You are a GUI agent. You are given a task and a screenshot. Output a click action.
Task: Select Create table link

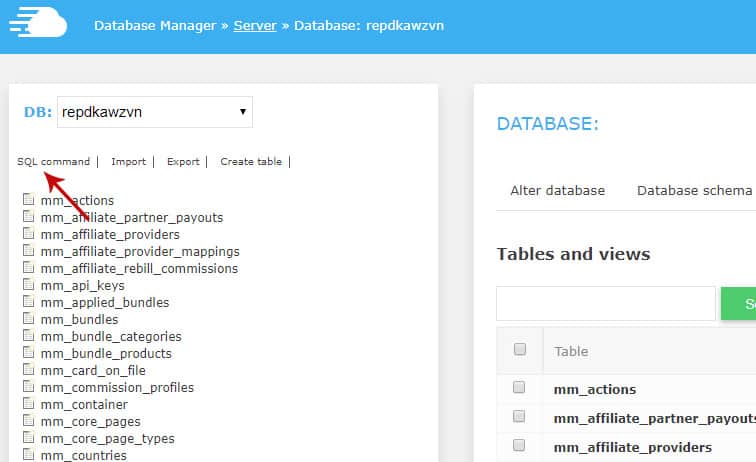click(251, 162)
